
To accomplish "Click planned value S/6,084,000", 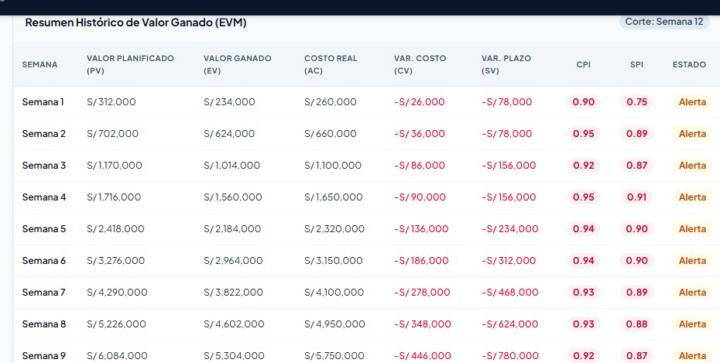I will pyautogui.click(x=117, y=355).
